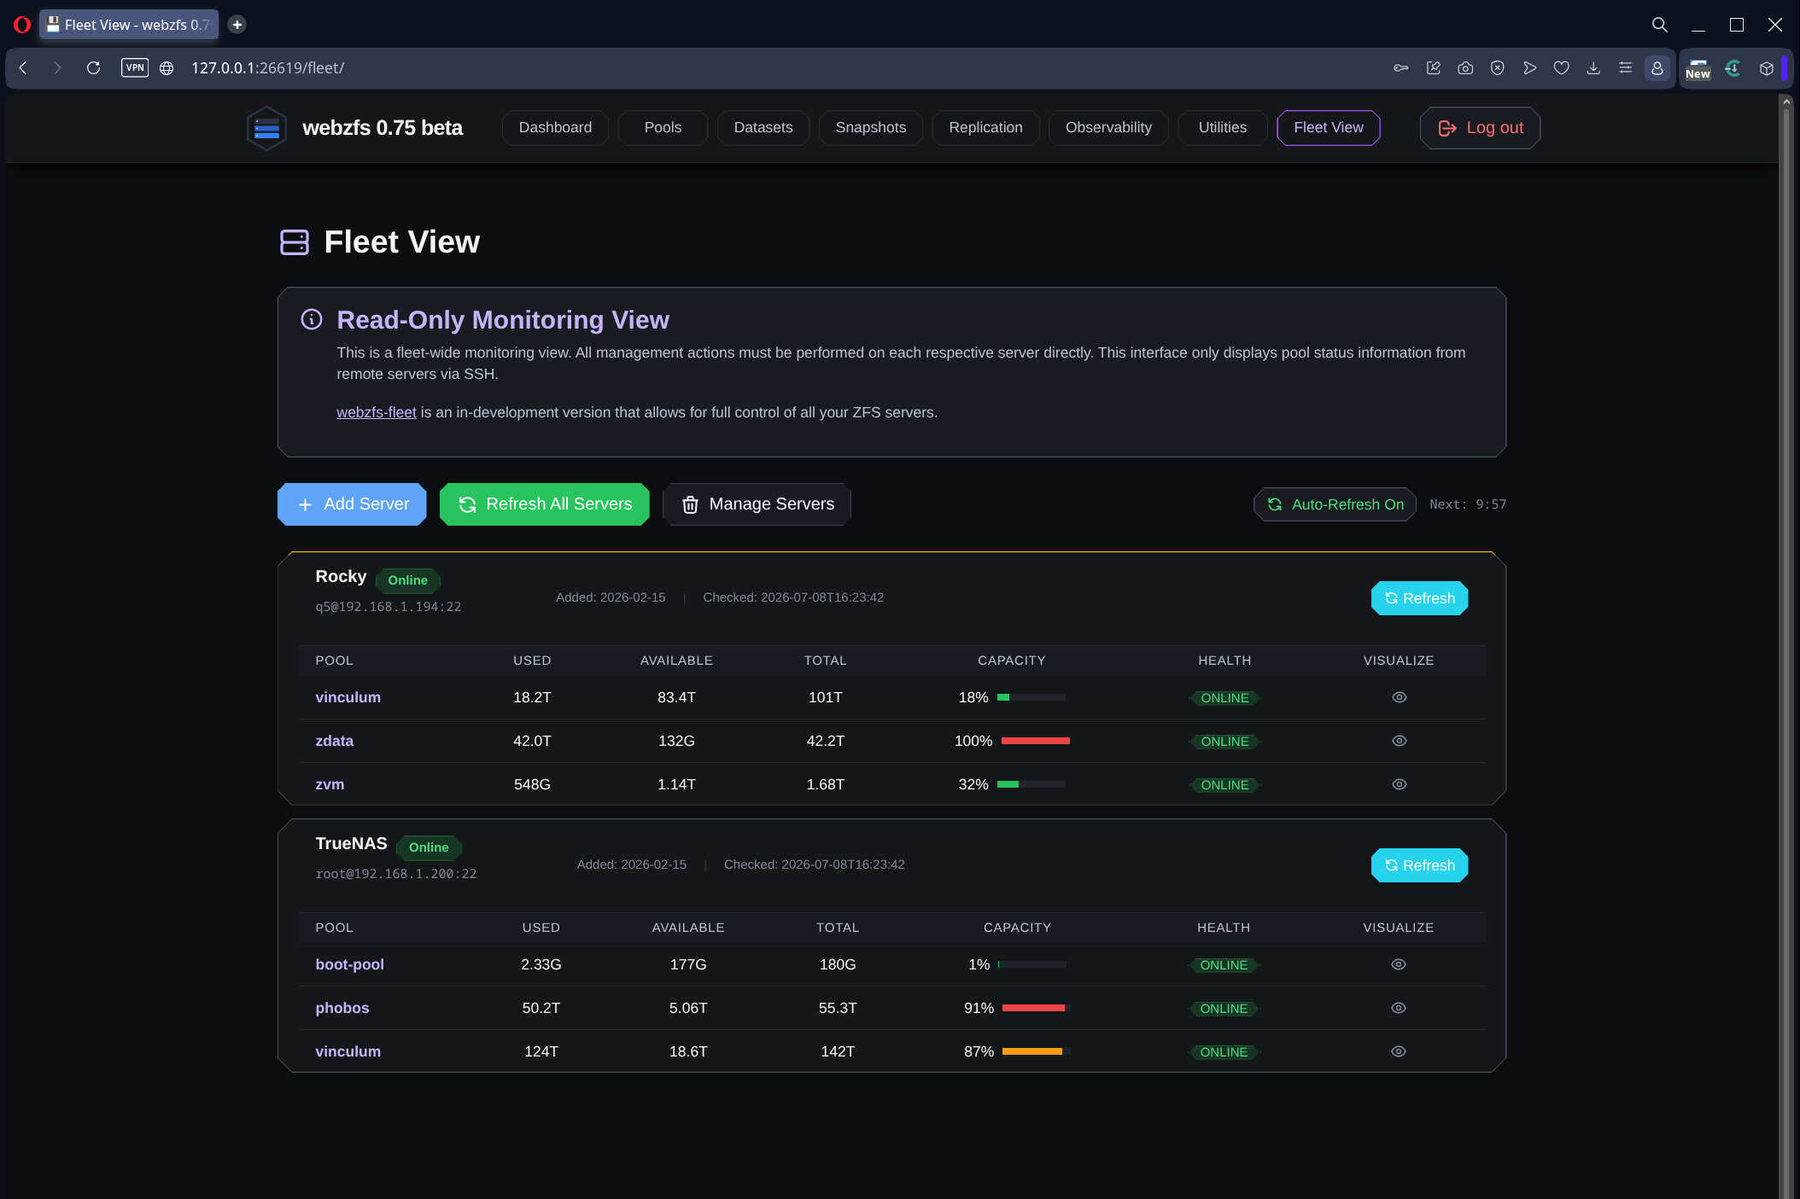Image resolution: width=1800 pixels, height=1199 pixels.
Task: Visualize the zdata pool via eye icon
Action: tap(1399, 741)
